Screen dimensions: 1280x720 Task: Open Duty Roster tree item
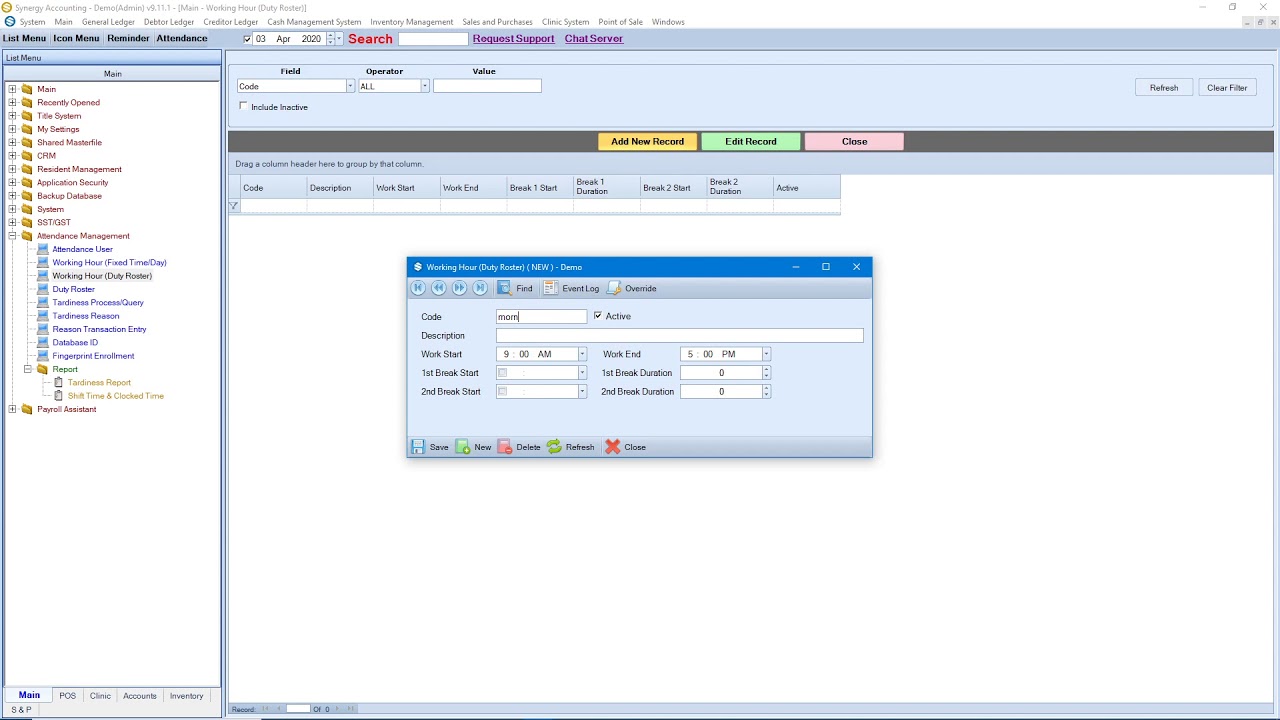(73, 289)
